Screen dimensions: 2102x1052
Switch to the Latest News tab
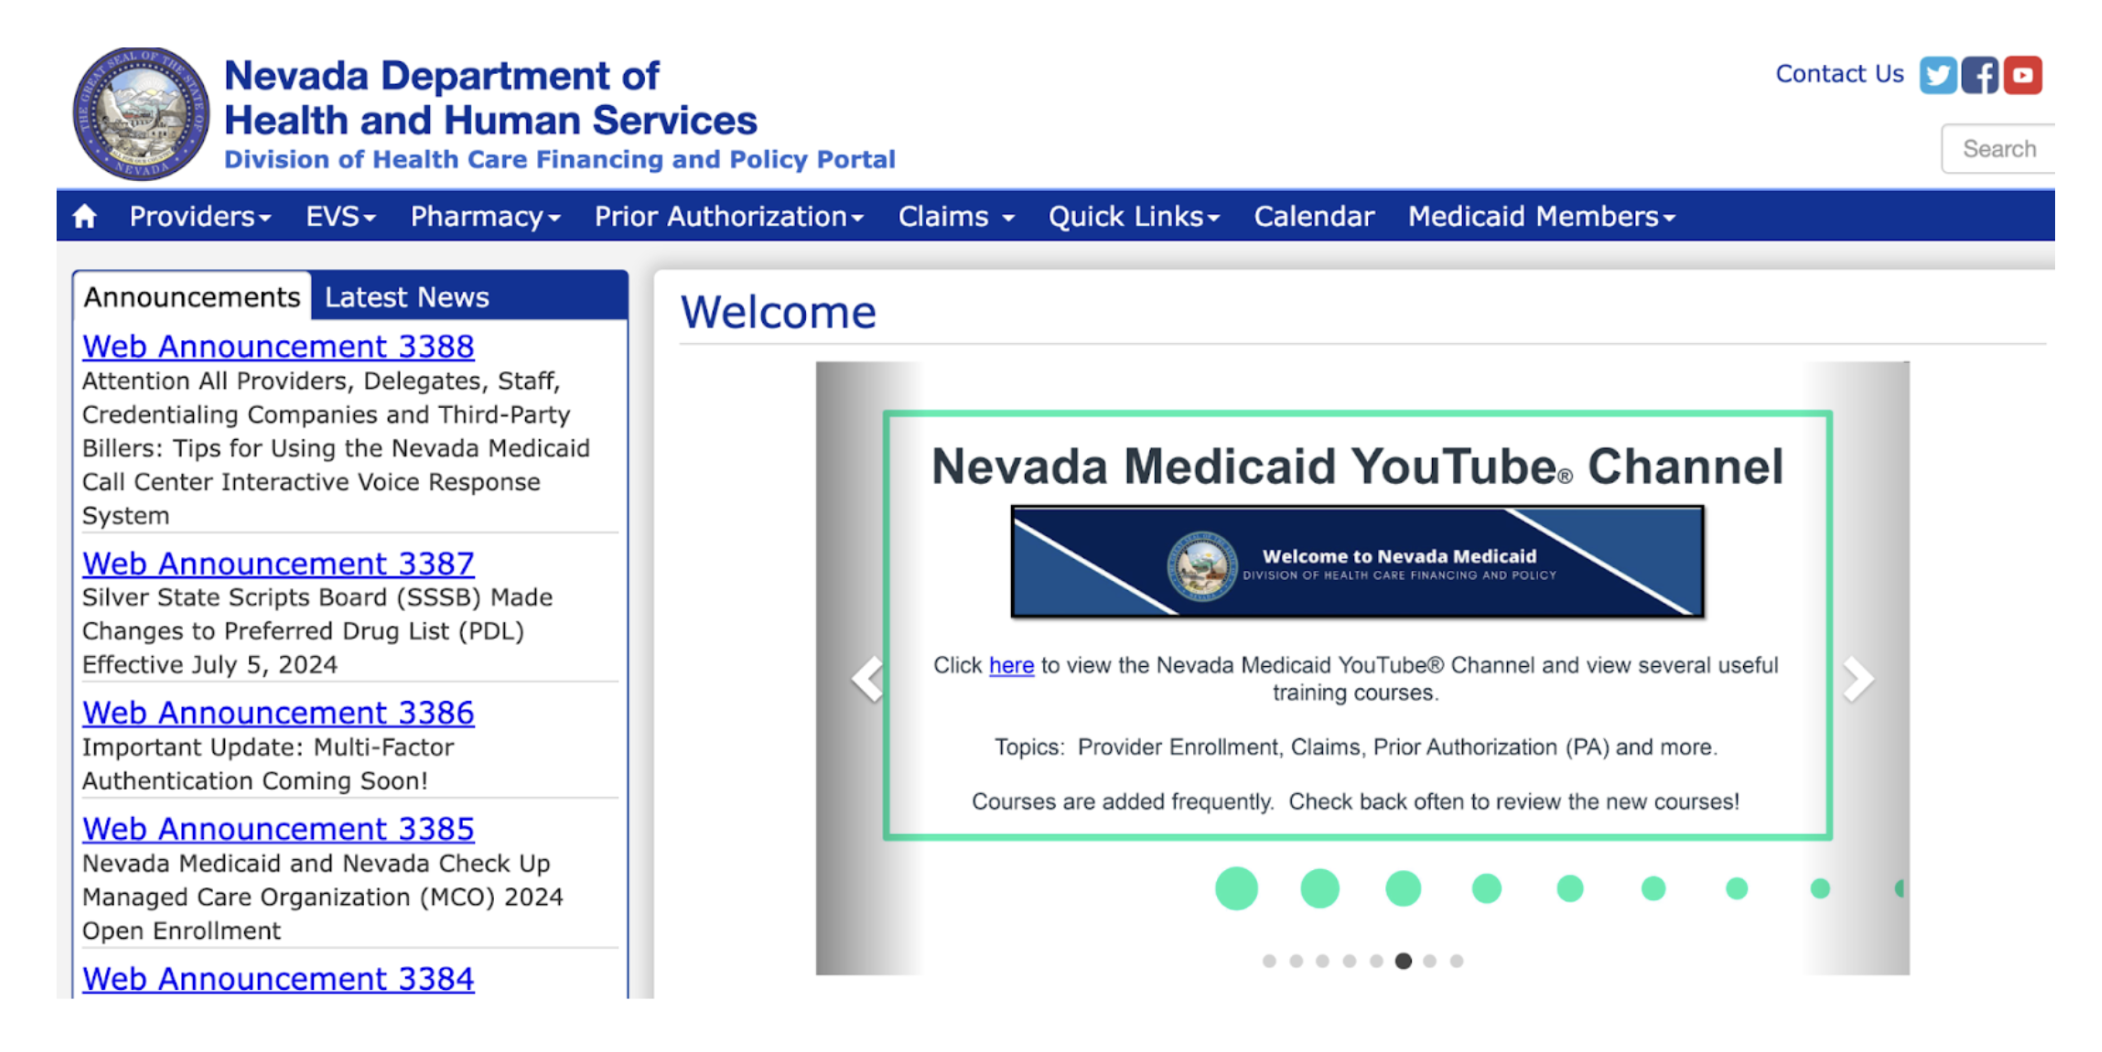(x=407, y=297)
